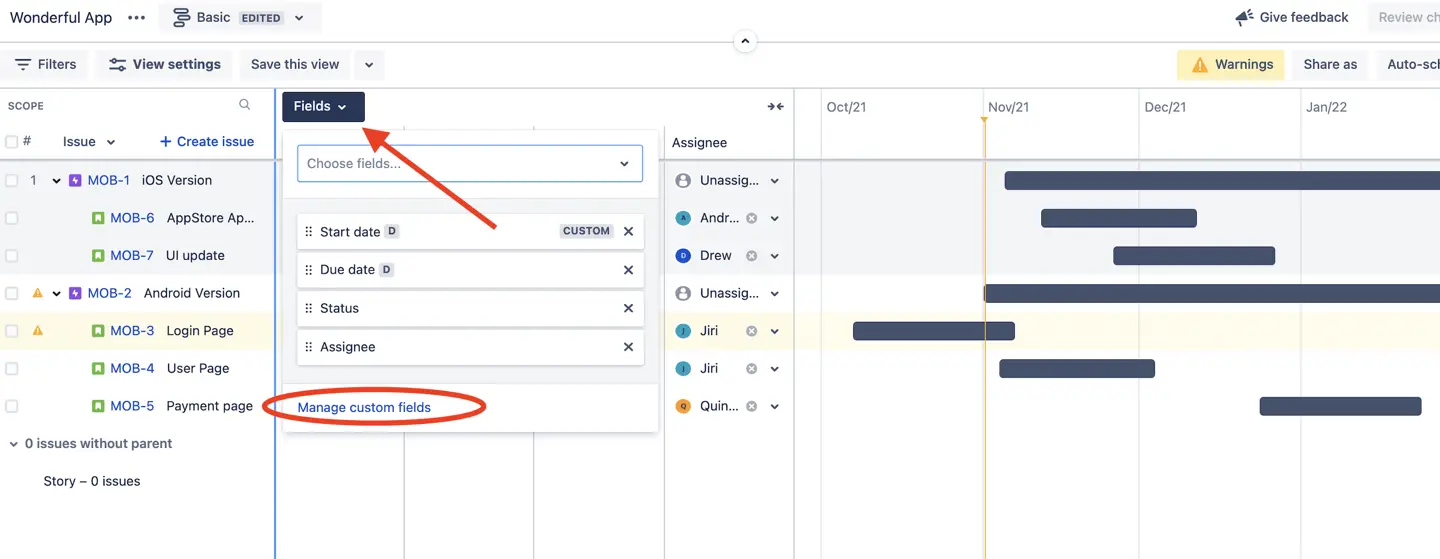The width and height of the screenshot is (1440, 559).
Task: Click the drag handle beside Status field
Action: (x=308, y=309)
